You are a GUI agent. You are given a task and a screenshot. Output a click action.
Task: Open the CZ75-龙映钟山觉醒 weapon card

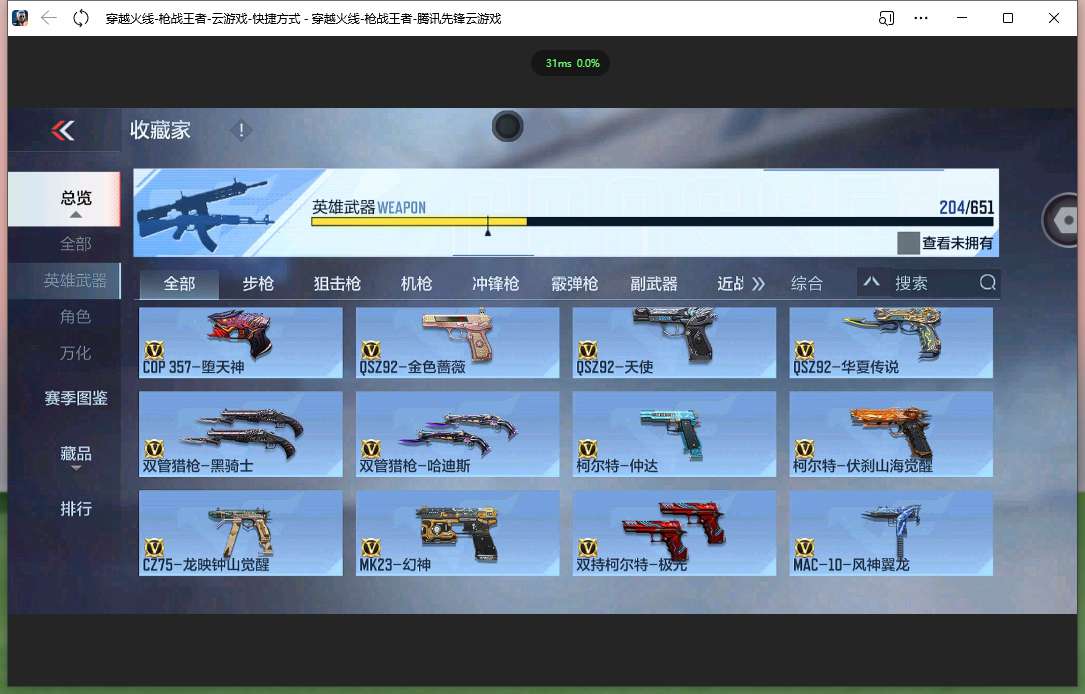pyautogui.click(x=240, y=533)
